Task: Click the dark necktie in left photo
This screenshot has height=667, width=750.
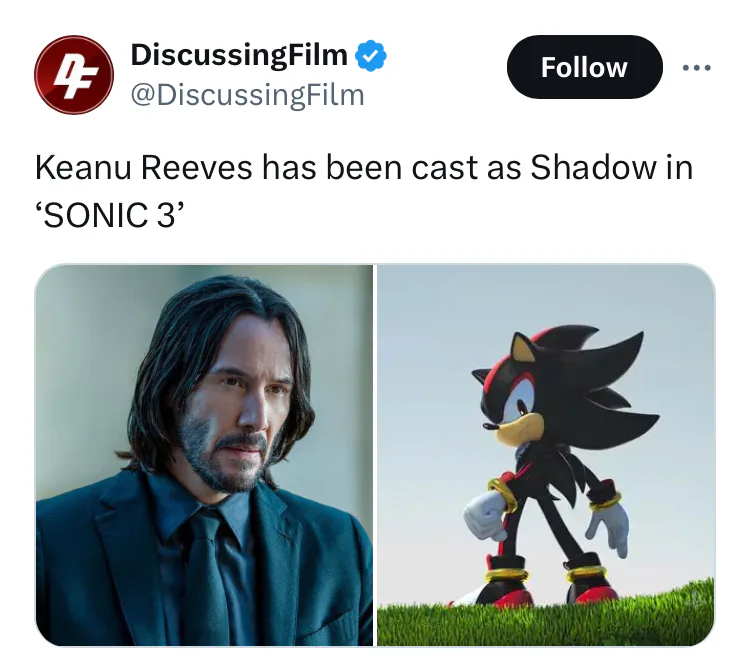Action: click(x=207, y=579)
